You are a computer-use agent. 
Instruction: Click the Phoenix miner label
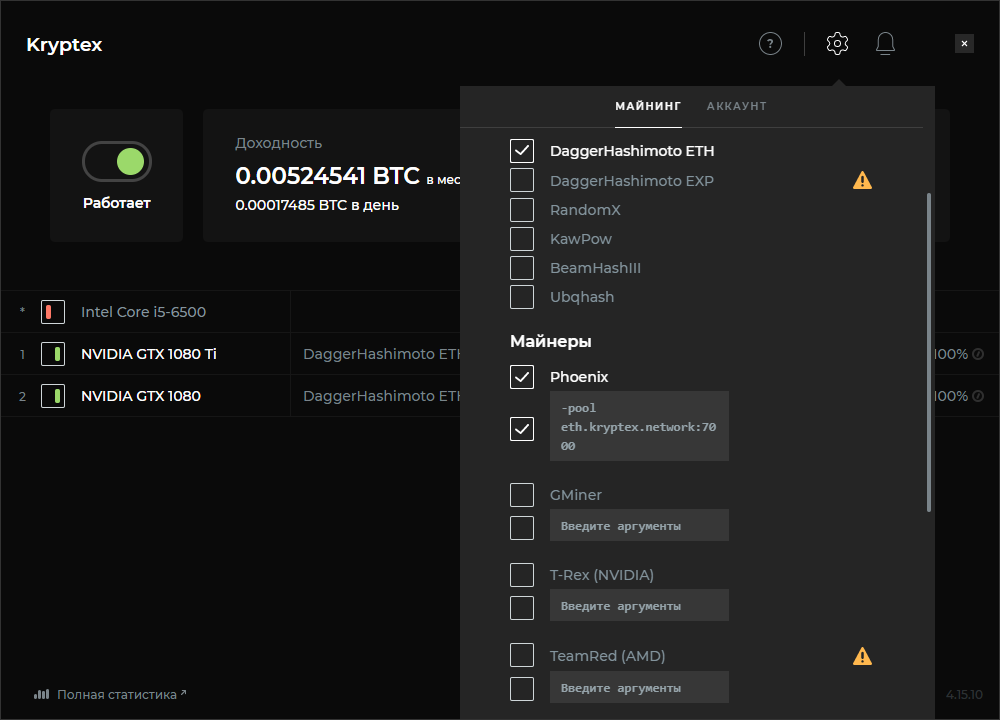579,377
